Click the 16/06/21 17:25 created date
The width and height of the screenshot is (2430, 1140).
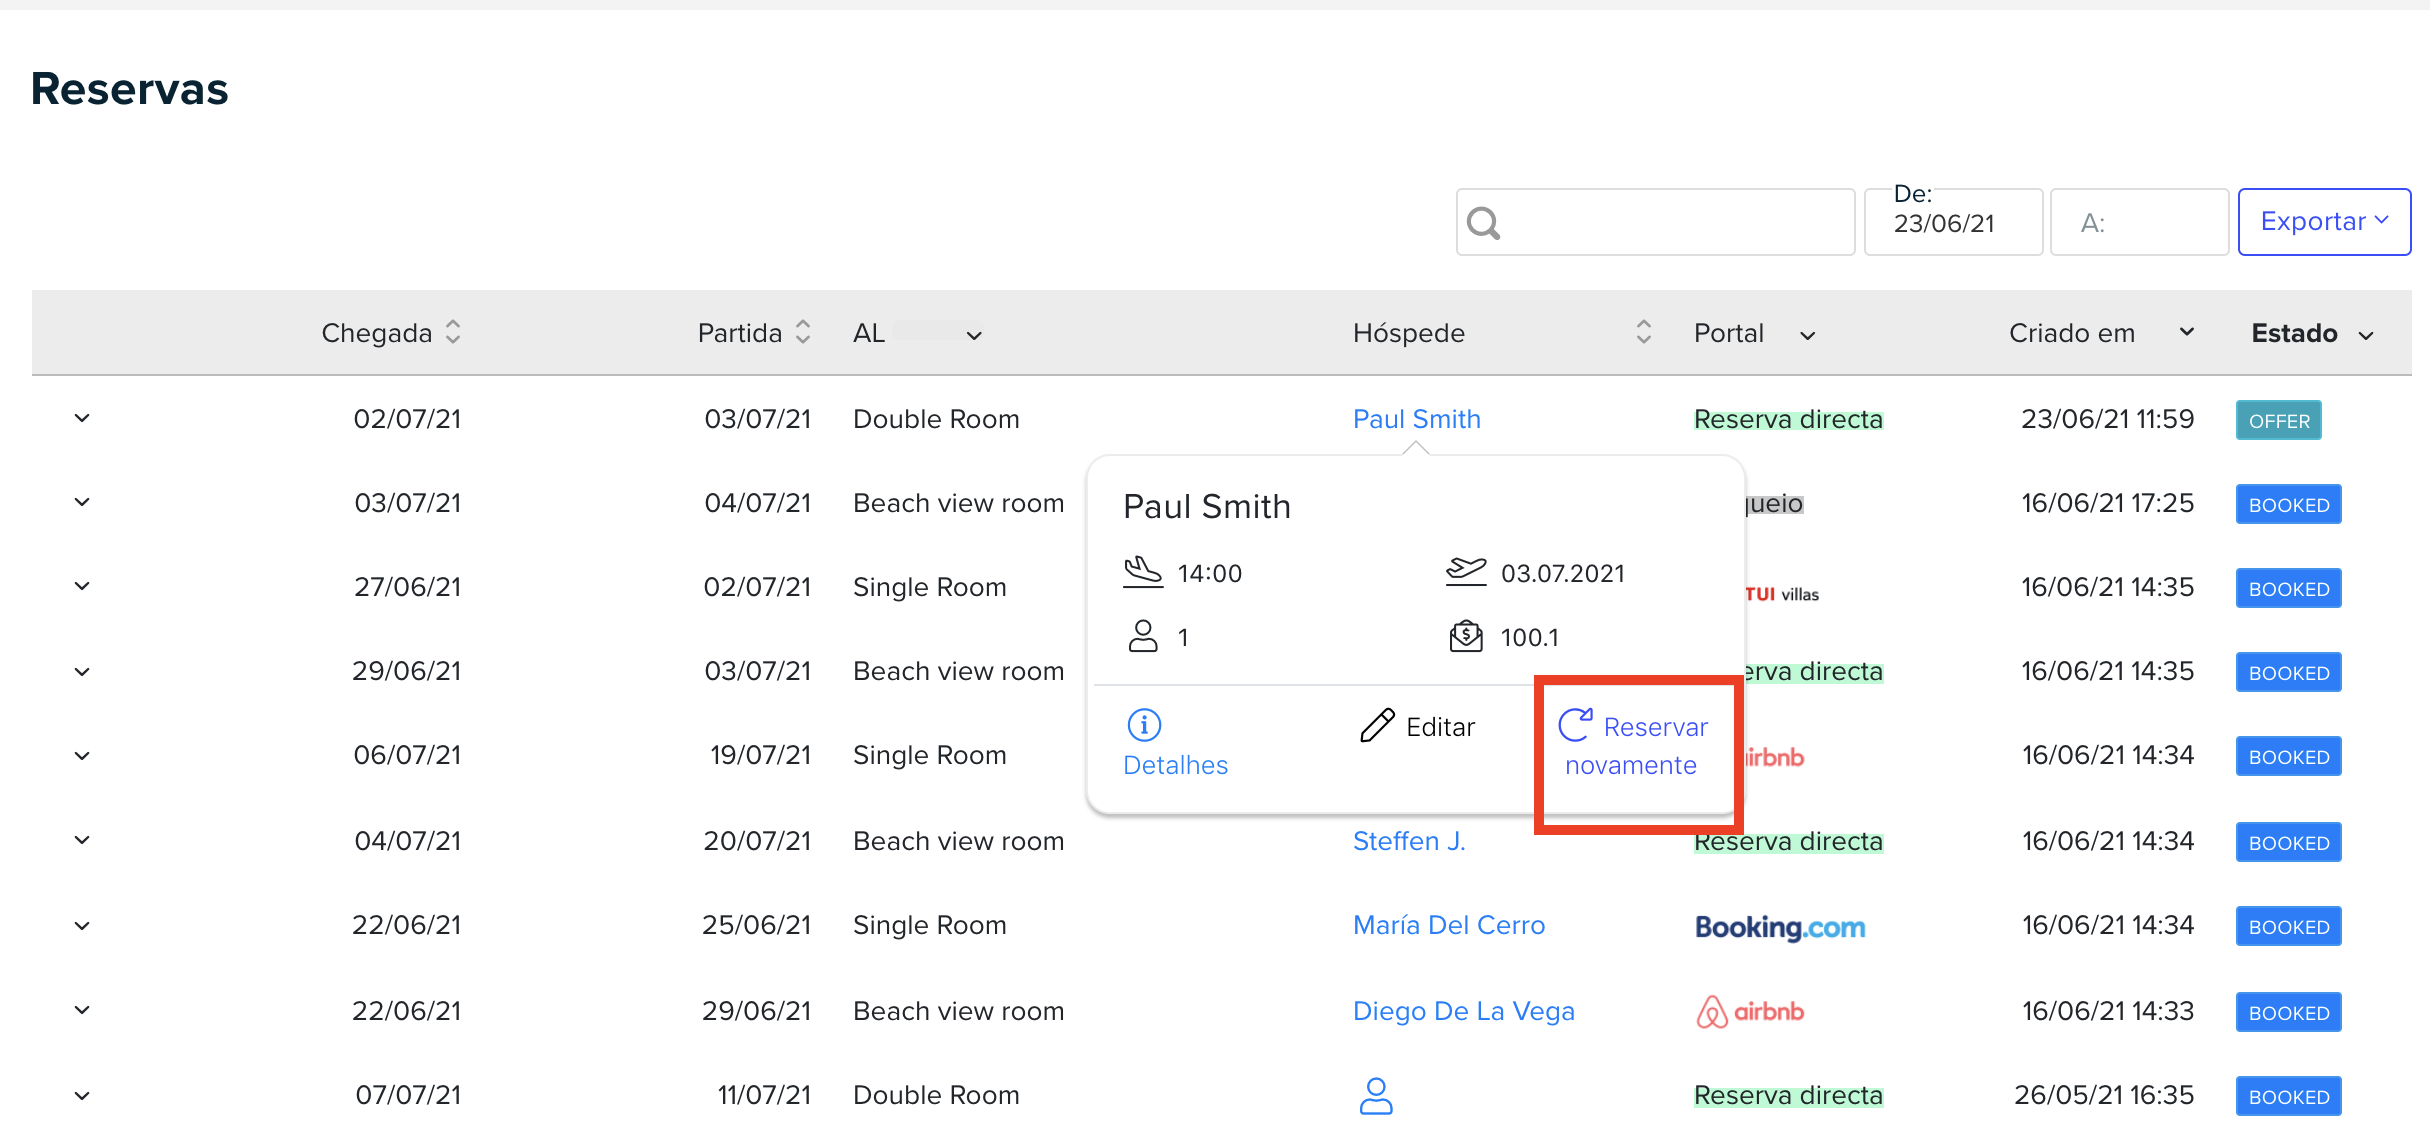2107,503
